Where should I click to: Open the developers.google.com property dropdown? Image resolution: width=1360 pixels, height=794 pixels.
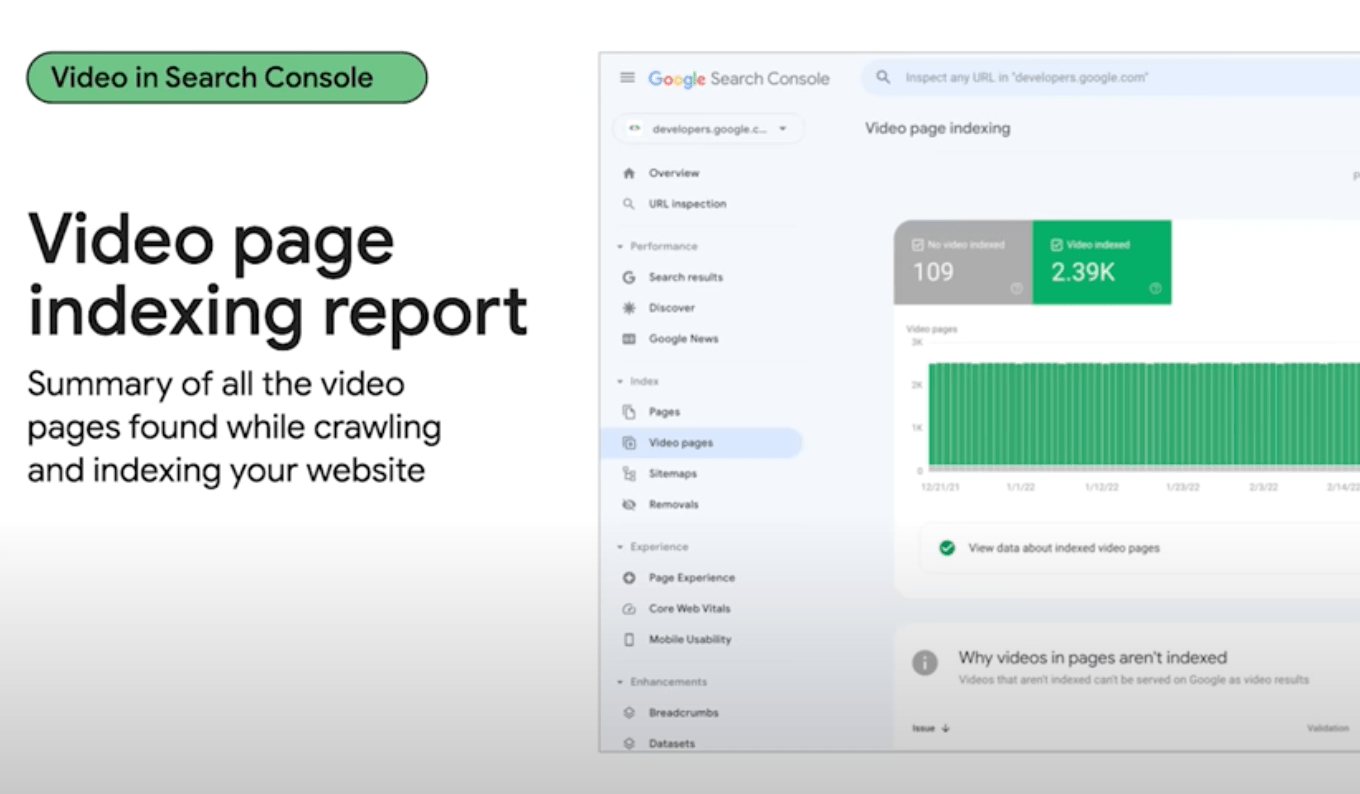pyautogui.click(x=708, y=129)
